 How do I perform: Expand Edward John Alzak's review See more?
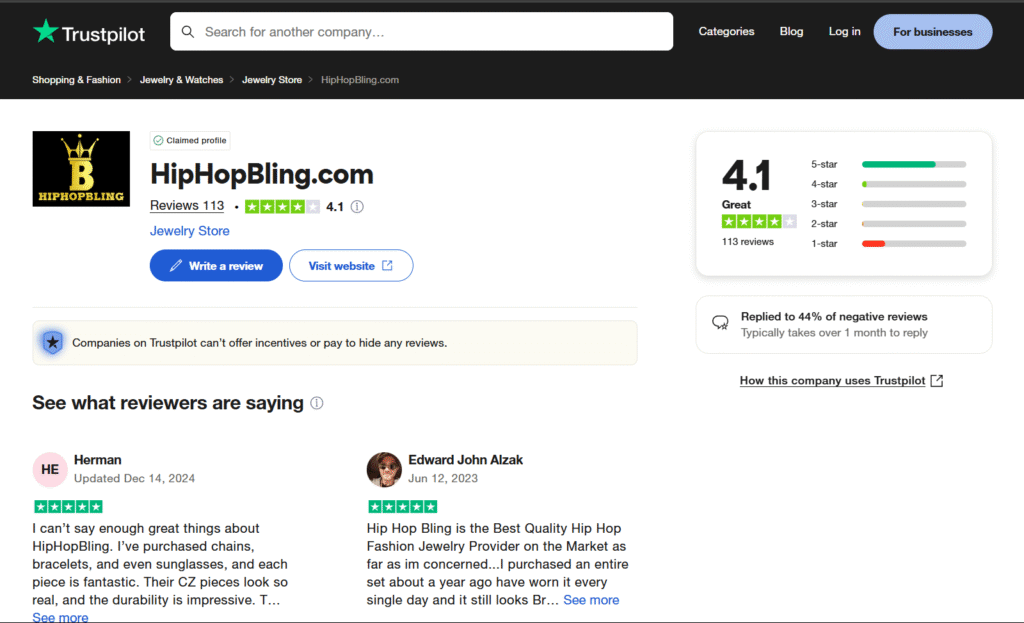point(591,599)
